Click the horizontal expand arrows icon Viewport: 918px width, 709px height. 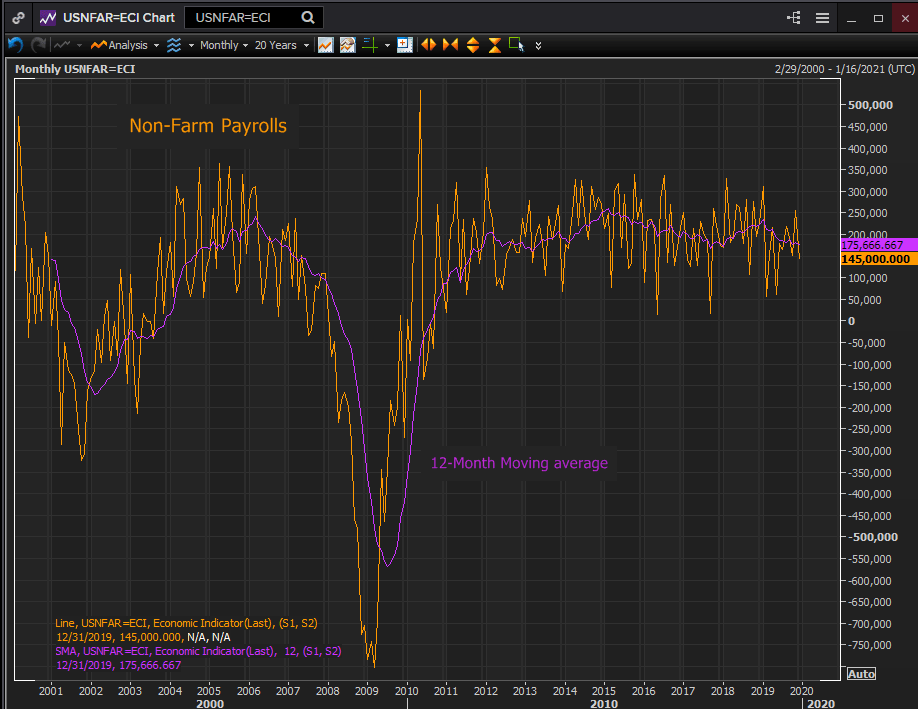point(428,45)
